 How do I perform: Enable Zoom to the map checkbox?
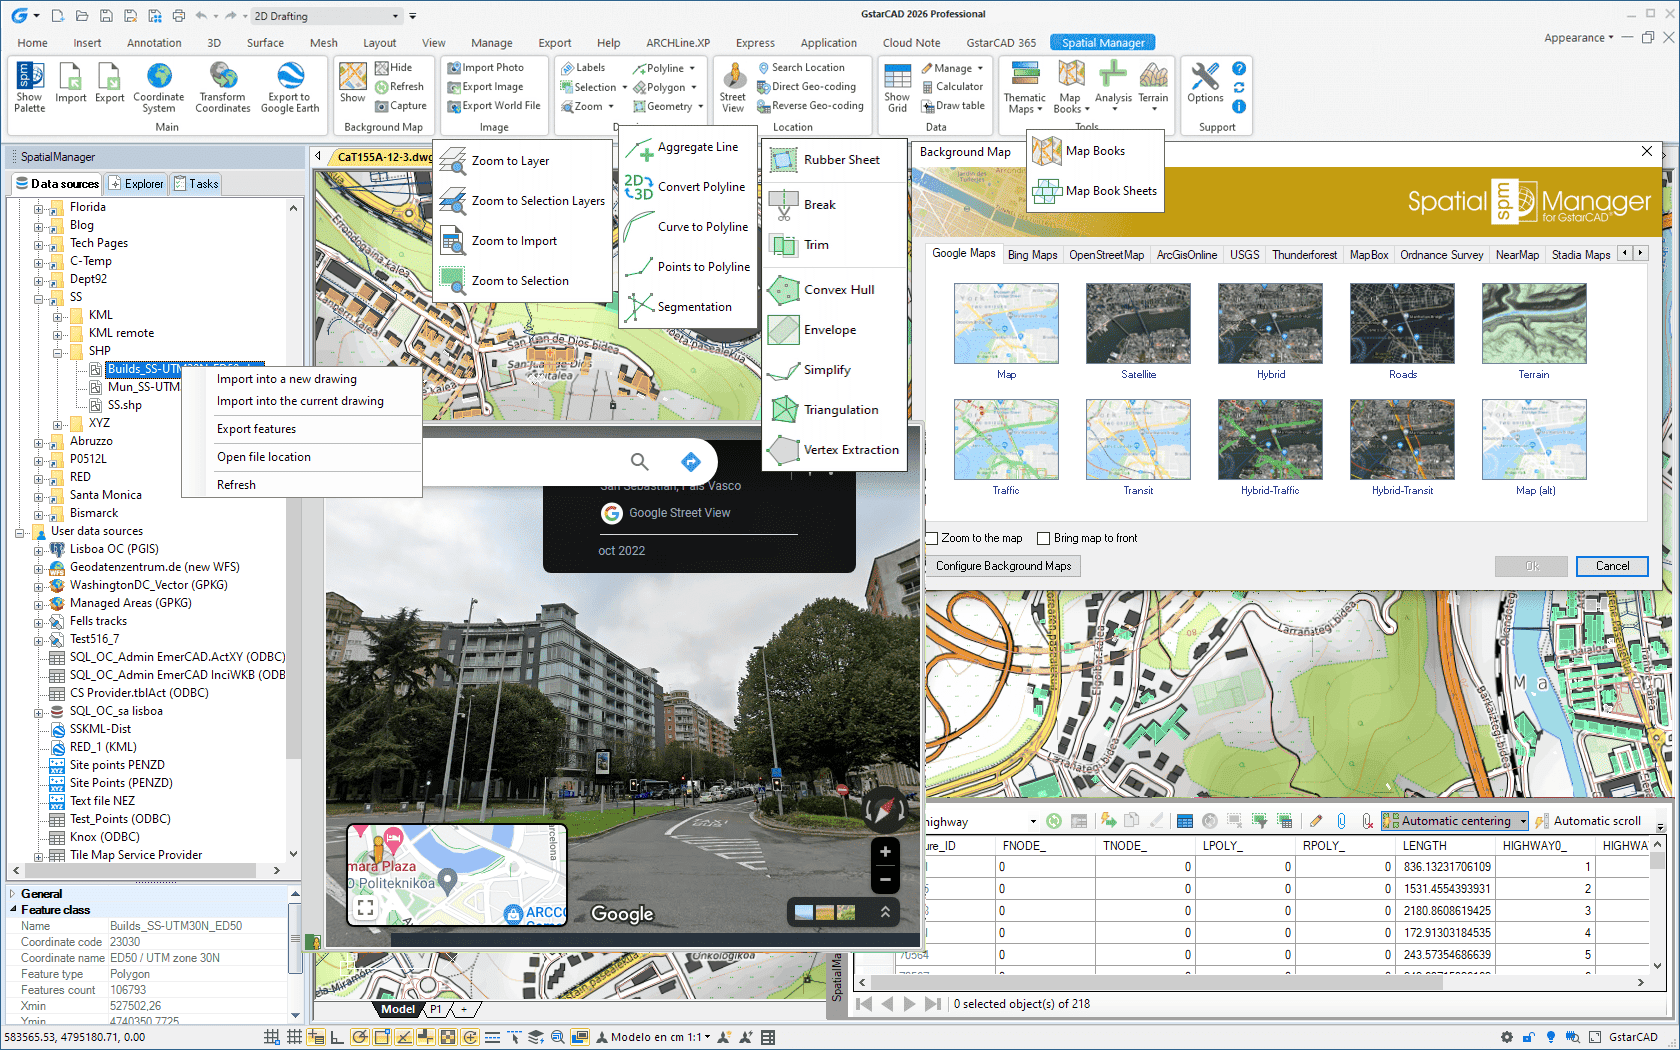(x=932, y=539)
